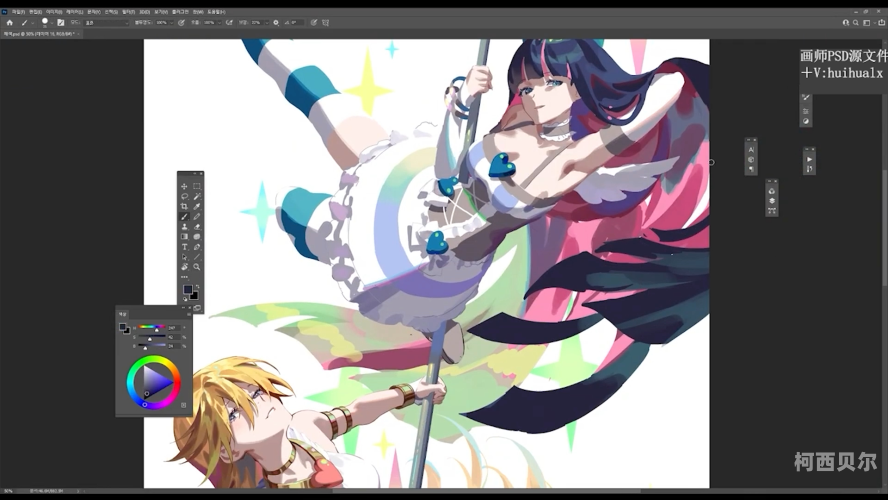Open the Image menu
The width and height of the screenshot is (888, 500).
click(x=54, y=11)
